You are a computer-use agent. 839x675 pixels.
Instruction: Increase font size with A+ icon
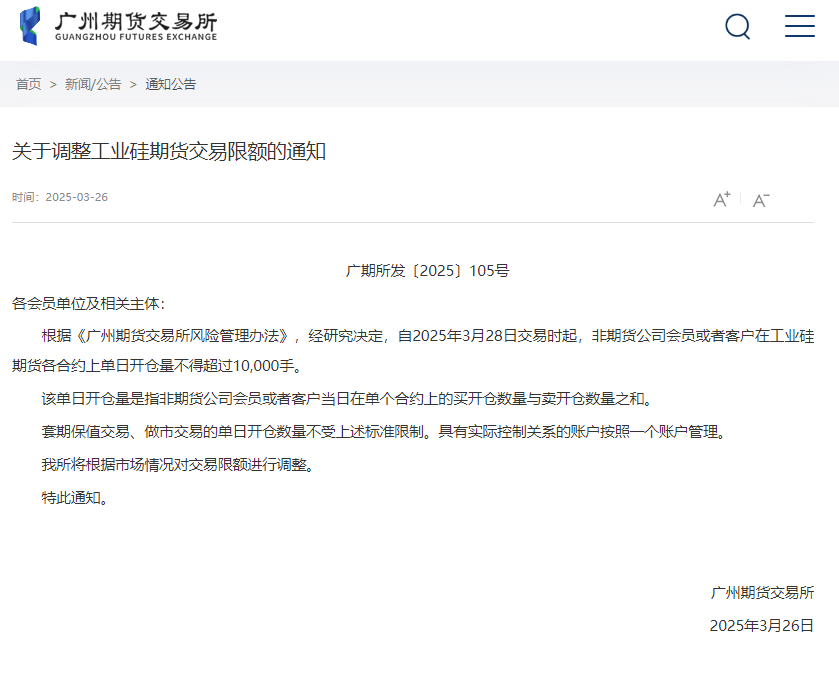point(722,199)
